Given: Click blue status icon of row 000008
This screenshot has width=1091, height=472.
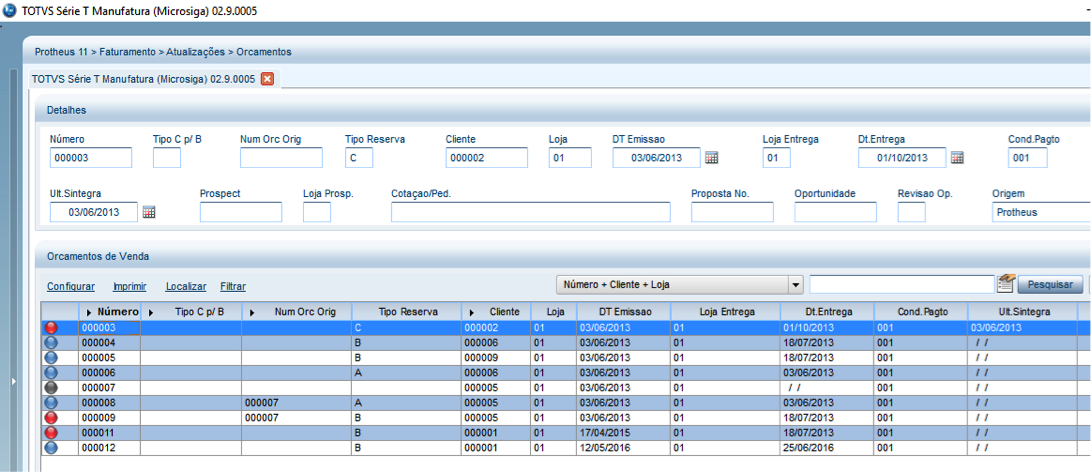Looking at the screenshot, I should [51, 403].
